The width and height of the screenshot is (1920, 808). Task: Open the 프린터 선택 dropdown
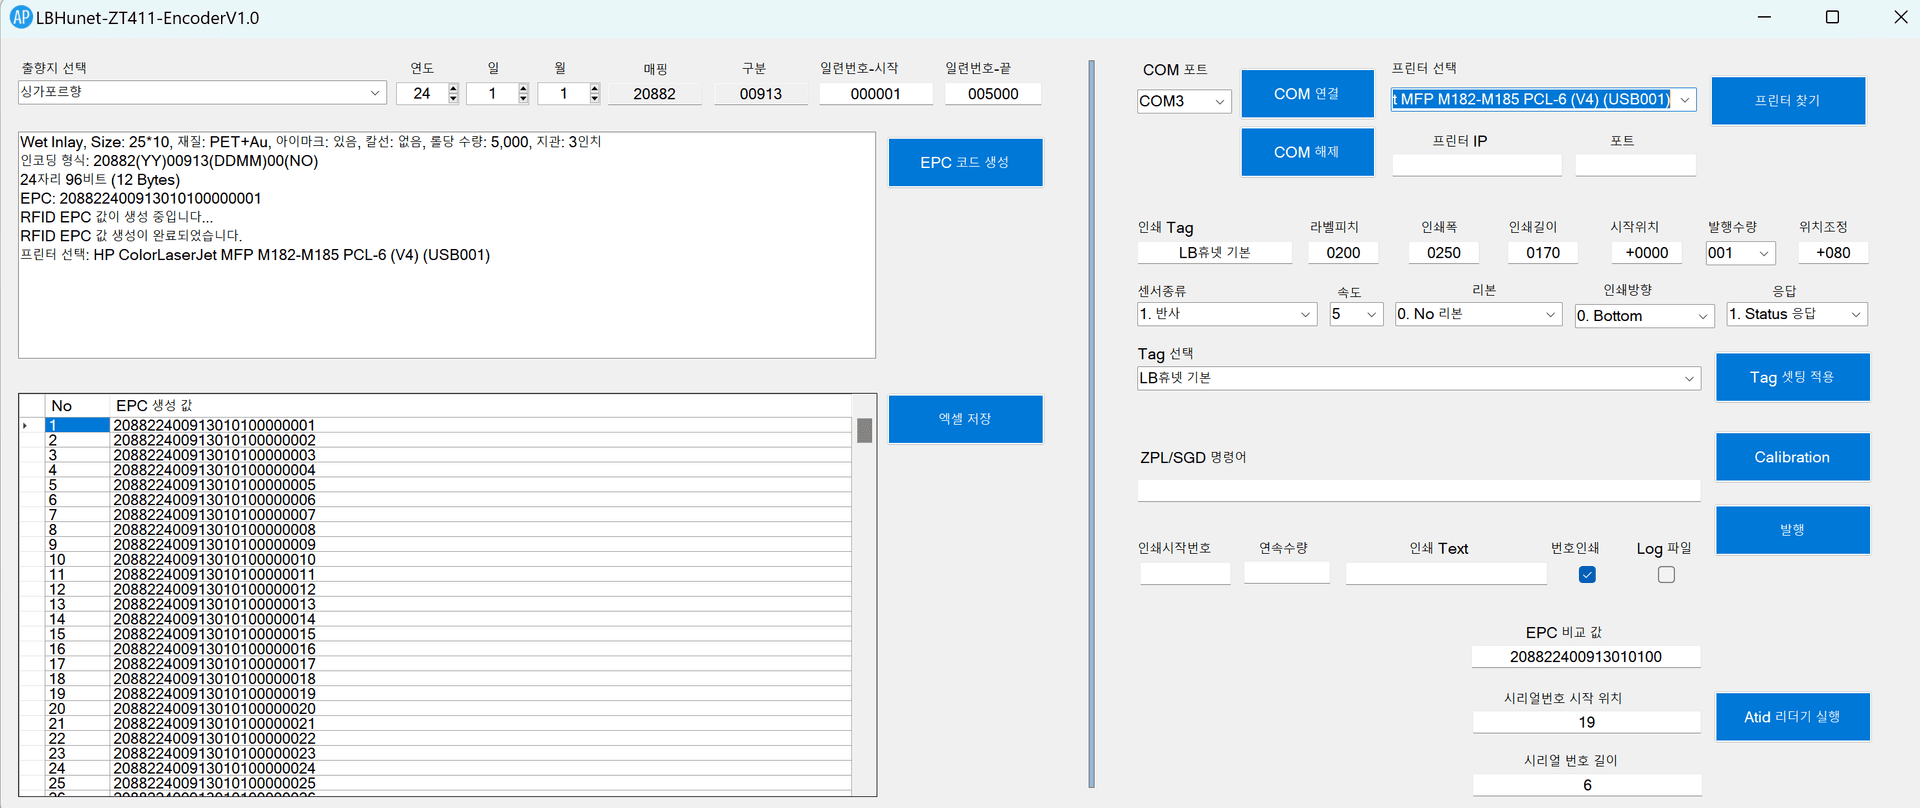pyautogui.click(x=1685, y=100)
